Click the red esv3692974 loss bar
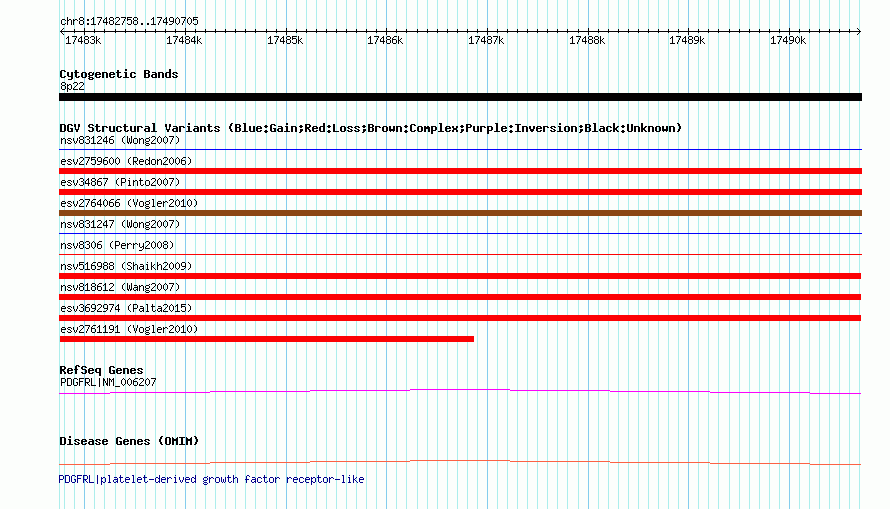The image size is (890, 509). (460, 318)
